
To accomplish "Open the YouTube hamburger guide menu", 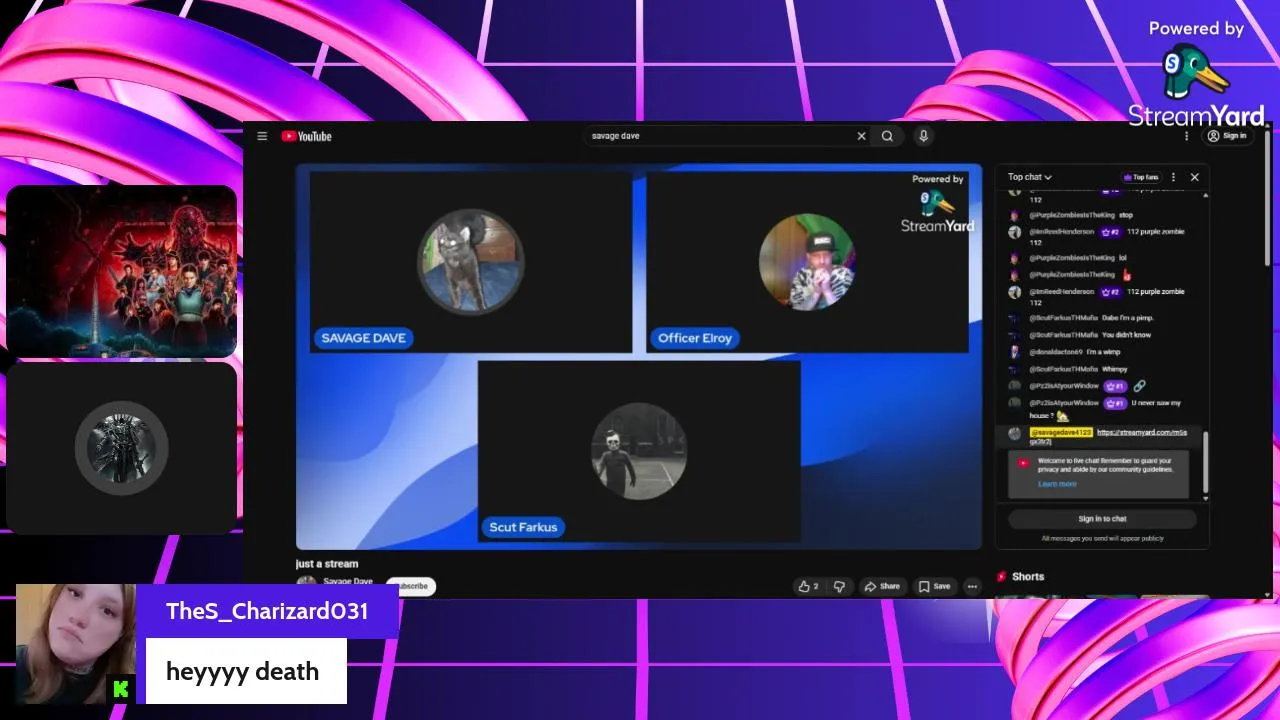I will pyautogui.click(x=262, y=136).
